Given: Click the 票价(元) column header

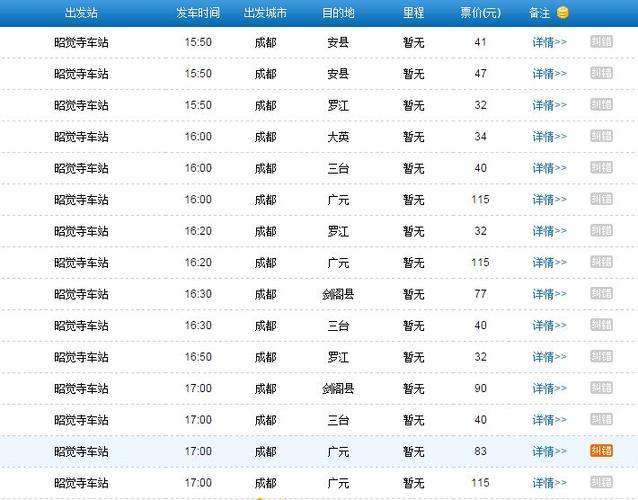Looking at the screenshot, I should (x=481, y=13).
